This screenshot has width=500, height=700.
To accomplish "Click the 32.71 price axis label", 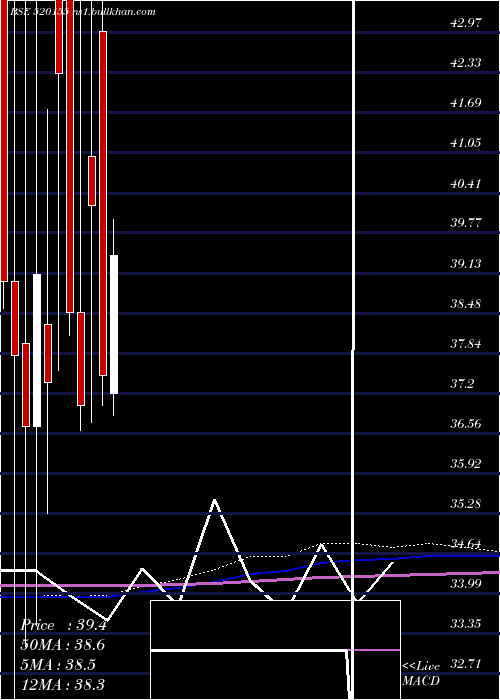I will pos(467,664).
